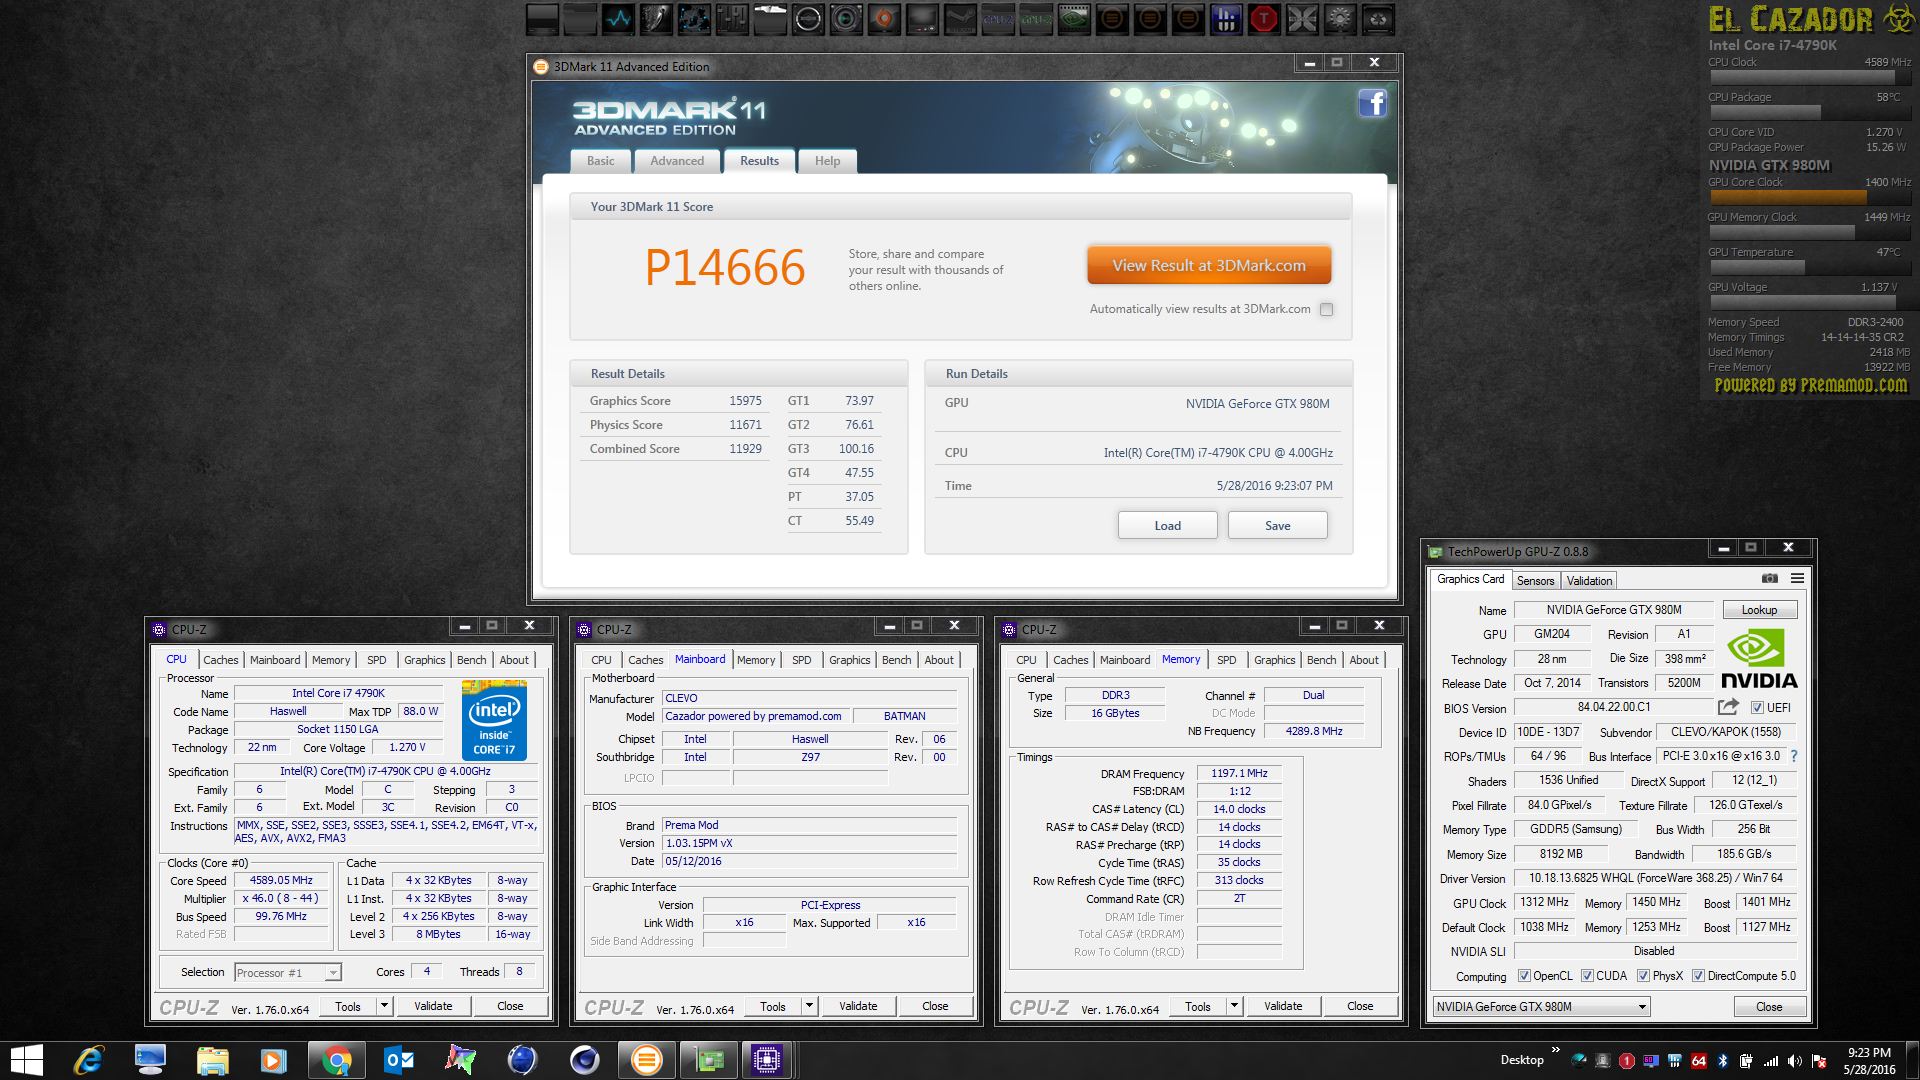The height and width of the screenshot is (1080, 1920).
Task: Toggle the UEFI checkbox in GPU-Z
Action: [1757, 707]
